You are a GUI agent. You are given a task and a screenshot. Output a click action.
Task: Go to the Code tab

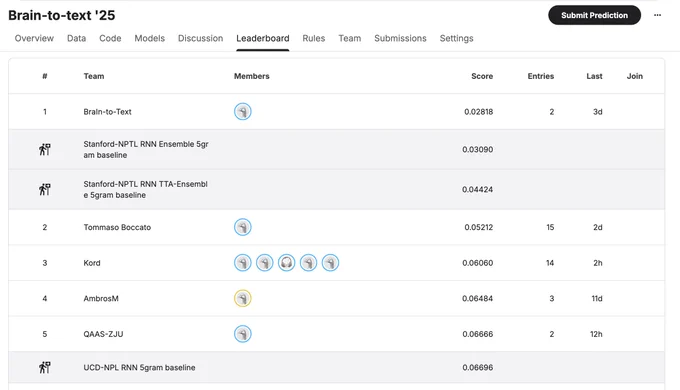pyautogui.click(x=110, y=38)
